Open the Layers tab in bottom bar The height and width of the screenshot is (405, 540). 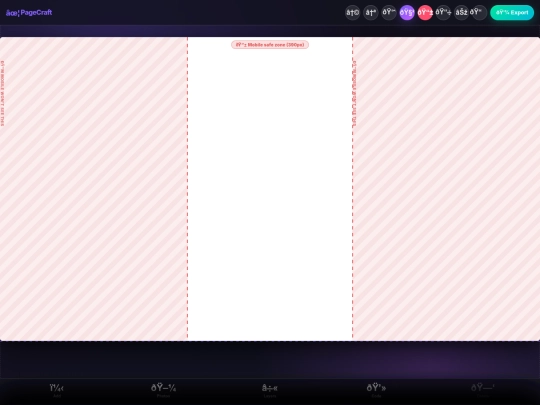270,391
